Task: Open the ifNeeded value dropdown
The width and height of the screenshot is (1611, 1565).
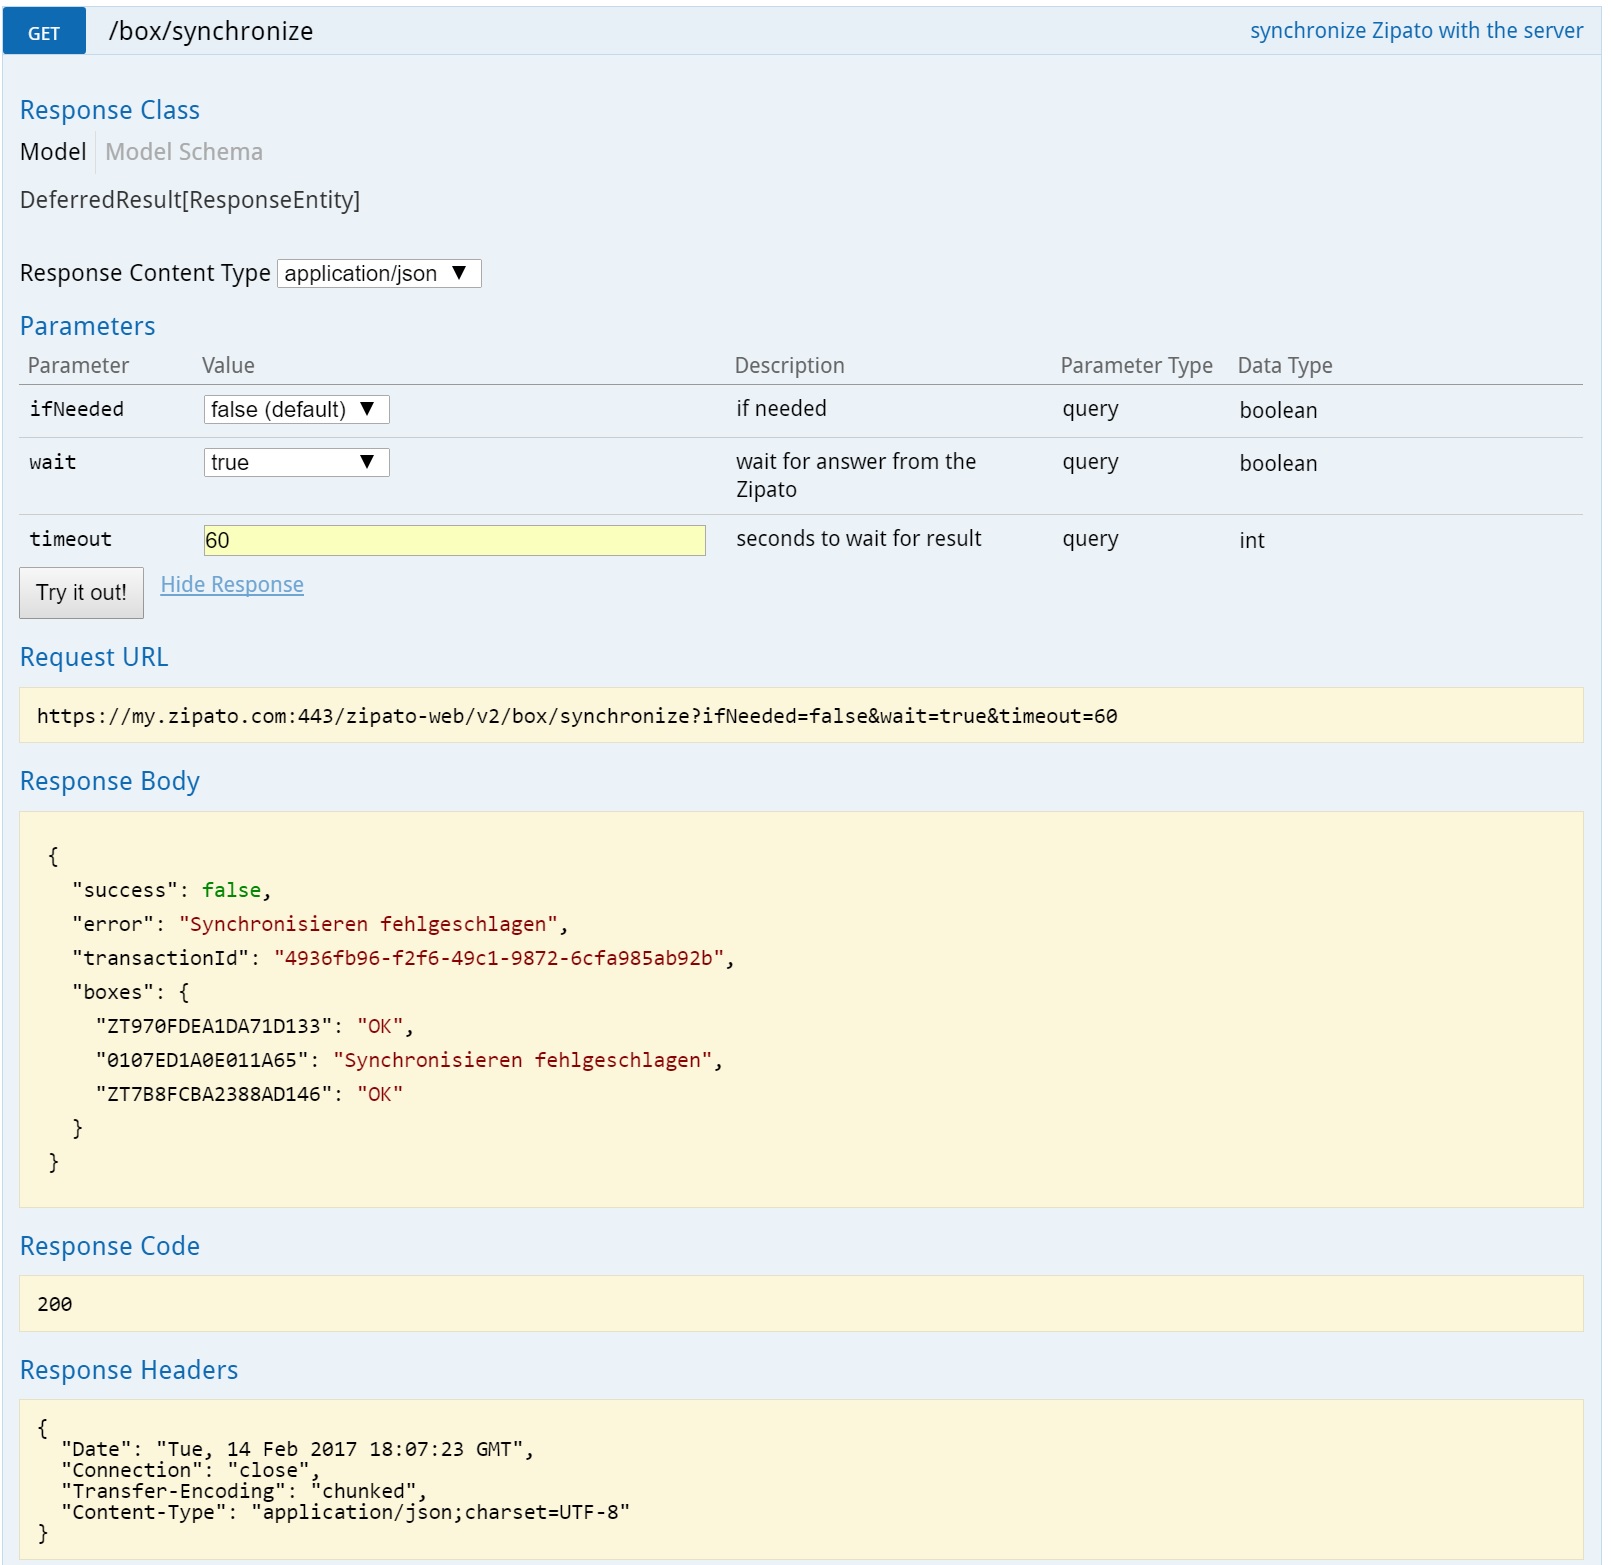Action: (296, 409)
